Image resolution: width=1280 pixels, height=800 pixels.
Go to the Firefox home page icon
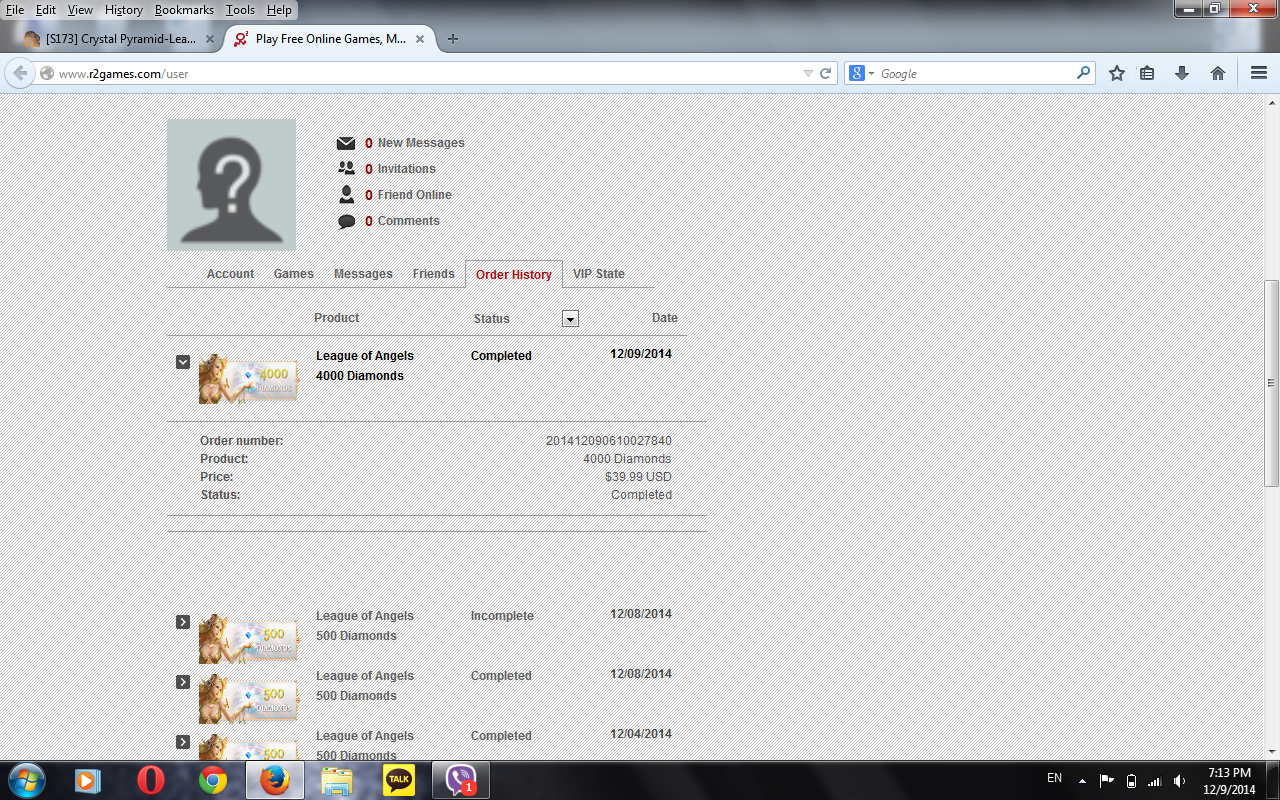(1218, 73)
